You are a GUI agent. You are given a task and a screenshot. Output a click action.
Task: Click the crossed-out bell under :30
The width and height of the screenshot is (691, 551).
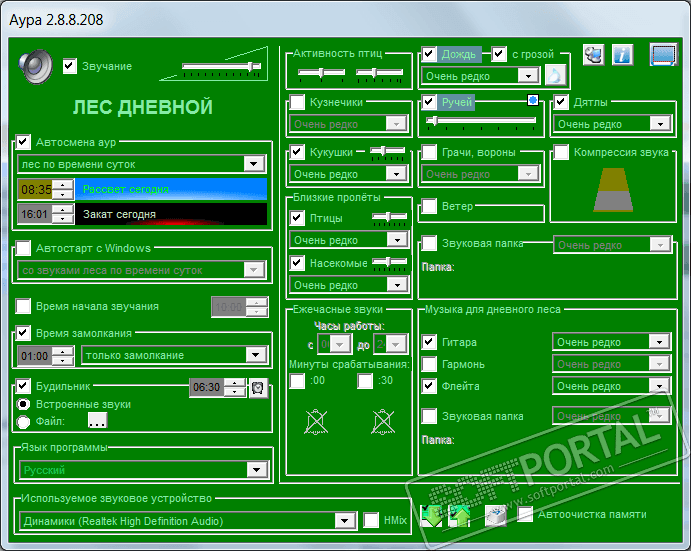tap(383, 422)
